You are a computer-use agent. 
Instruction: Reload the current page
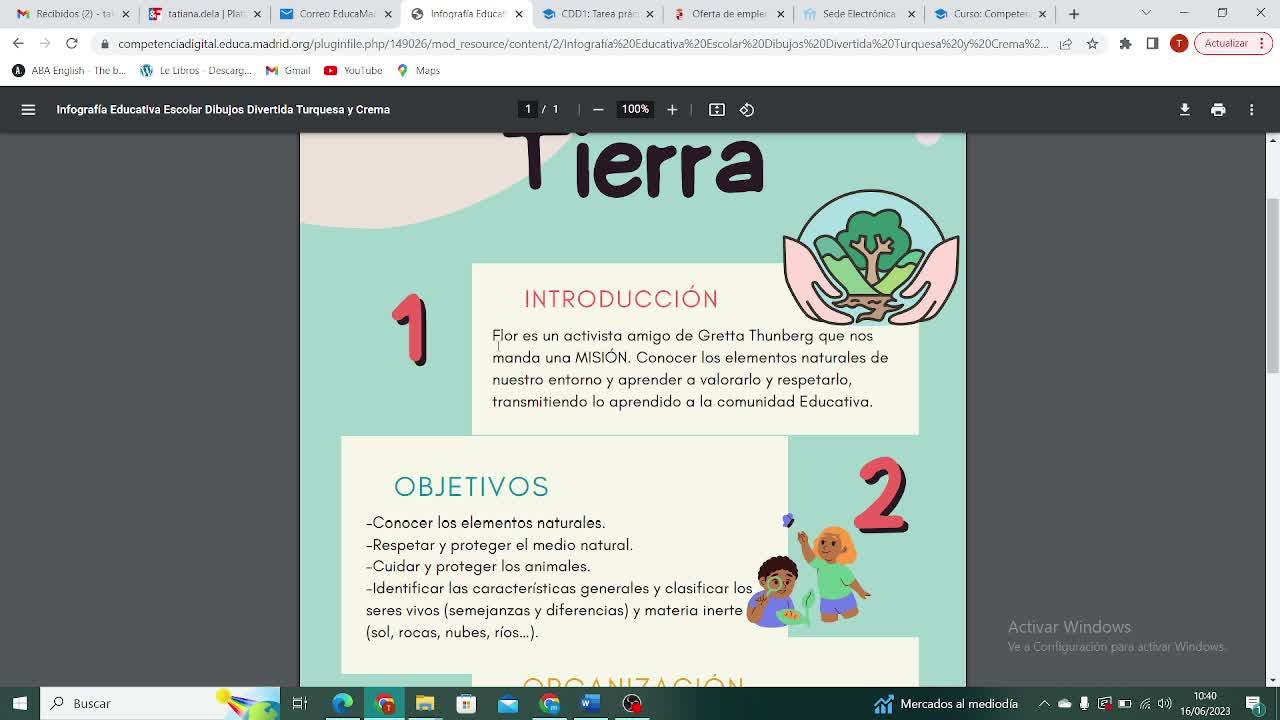coord(72,44)
